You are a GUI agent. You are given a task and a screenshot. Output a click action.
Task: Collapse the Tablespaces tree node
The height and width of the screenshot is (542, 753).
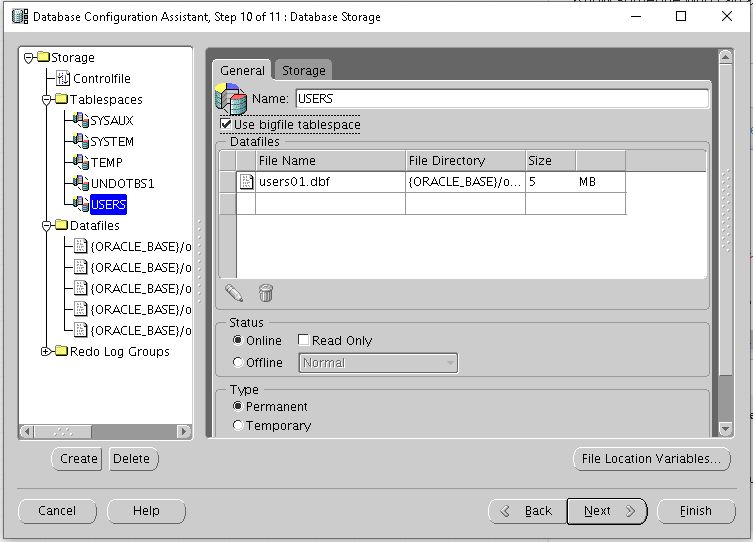coord(47,100)
